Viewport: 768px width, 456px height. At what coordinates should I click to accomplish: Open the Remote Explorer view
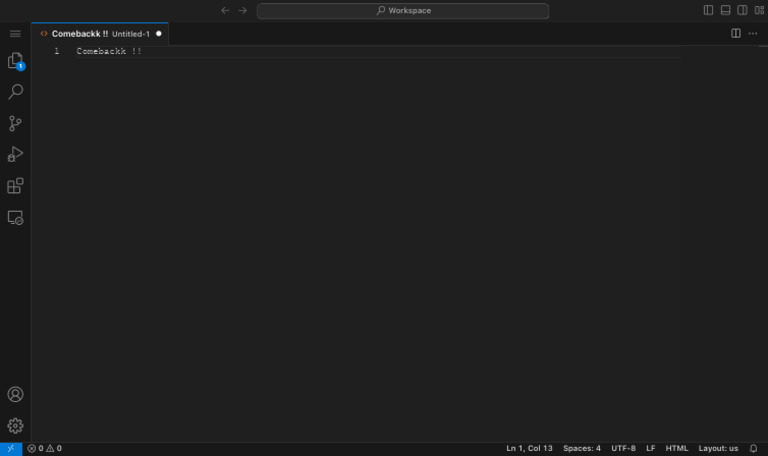(15, 217)
